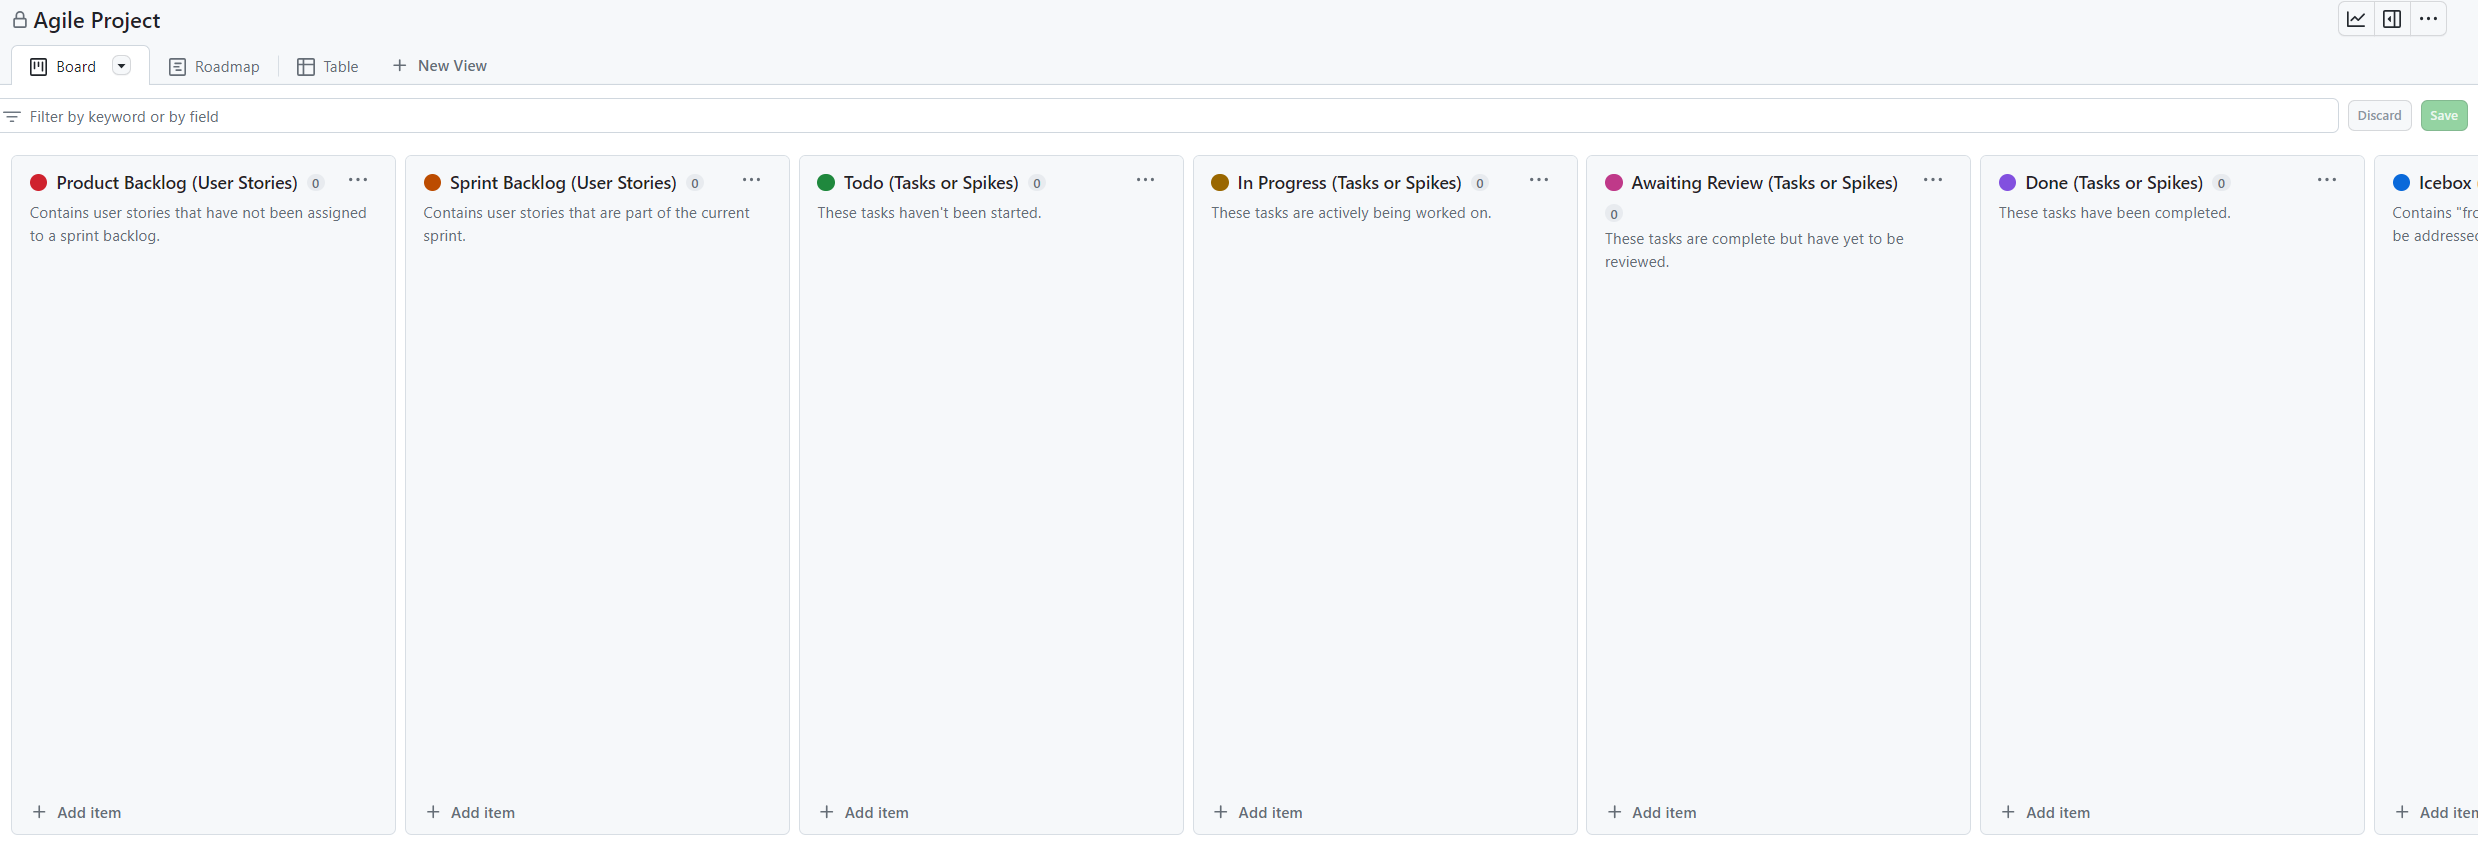Click the pink Awaiting Review color dot
2478x841 pixels.
(x=1614, y=182)
